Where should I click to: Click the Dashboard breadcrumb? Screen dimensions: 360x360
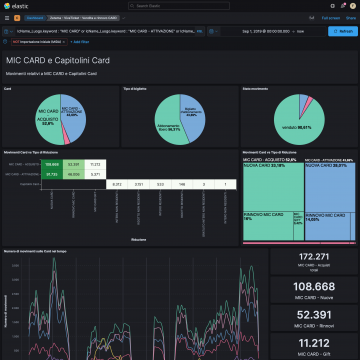[x=35, y=18]
